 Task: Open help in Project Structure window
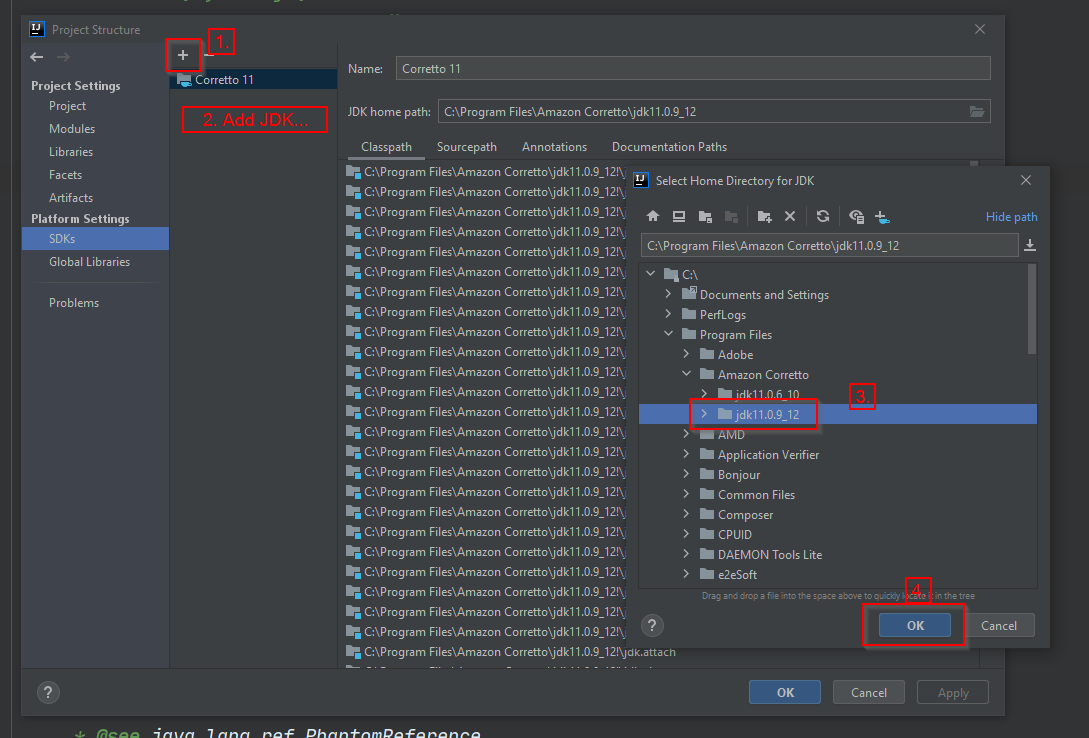click(x=48, y=692)
